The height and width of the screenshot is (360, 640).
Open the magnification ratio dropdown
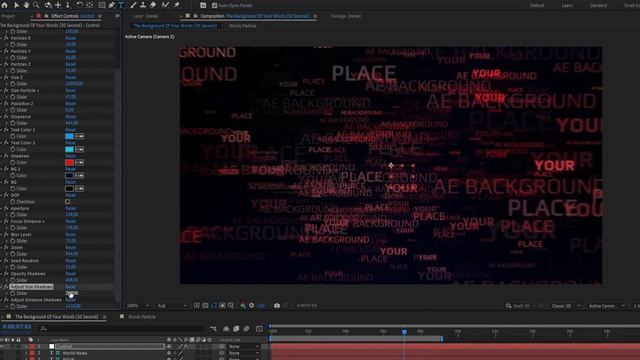click(138, 306)
